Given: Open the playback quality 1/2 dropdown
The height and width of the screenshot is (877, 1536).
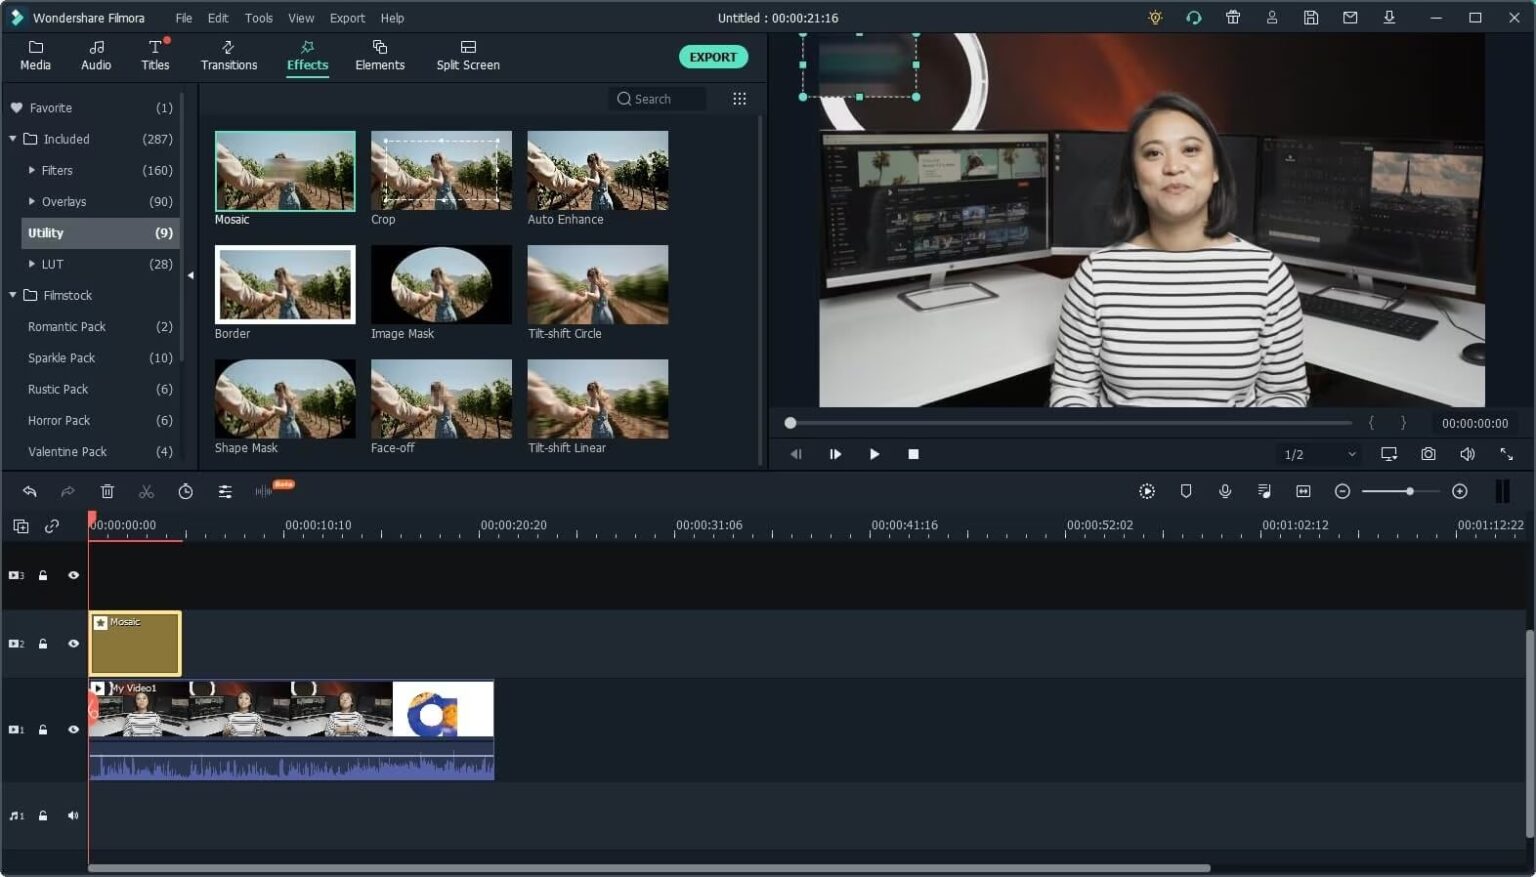Looking at the screenshot, I should click(1317, 454).
